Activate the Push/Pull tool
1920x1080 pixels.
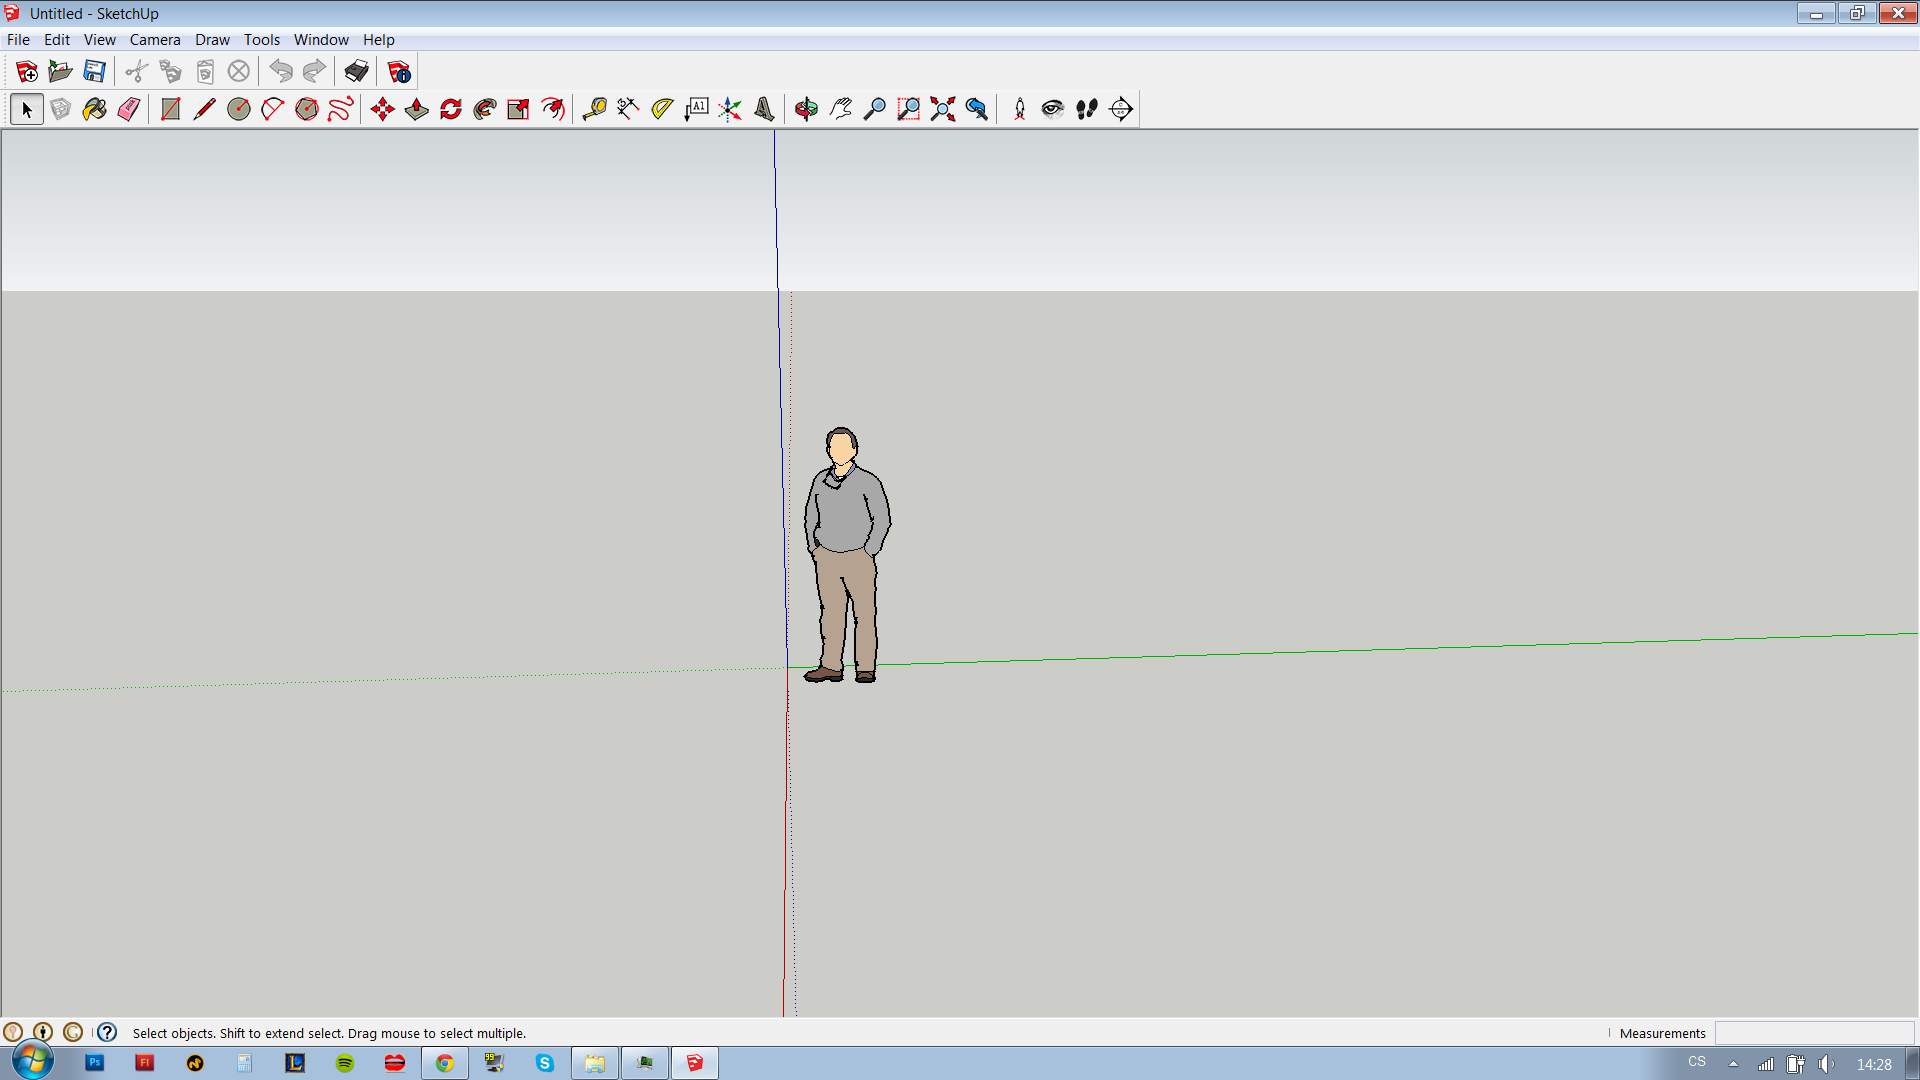[x=417, y=109]
